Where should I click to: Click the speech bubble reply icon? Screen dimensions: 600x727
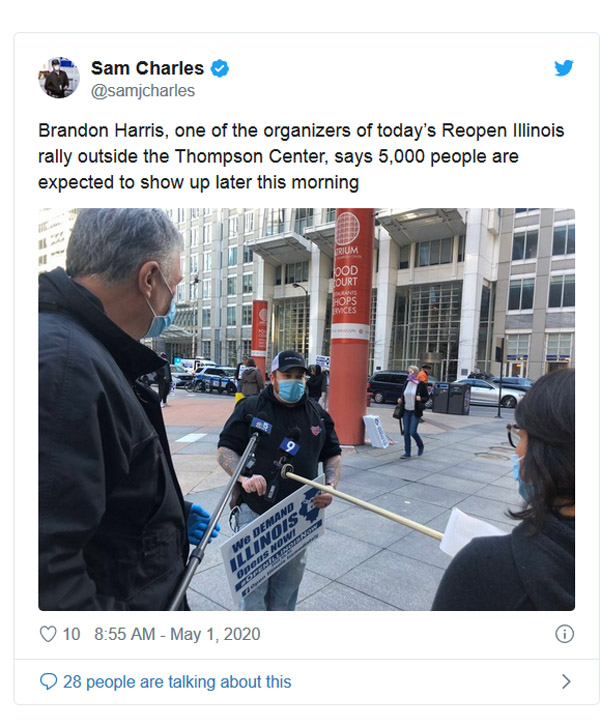[48, 682]
